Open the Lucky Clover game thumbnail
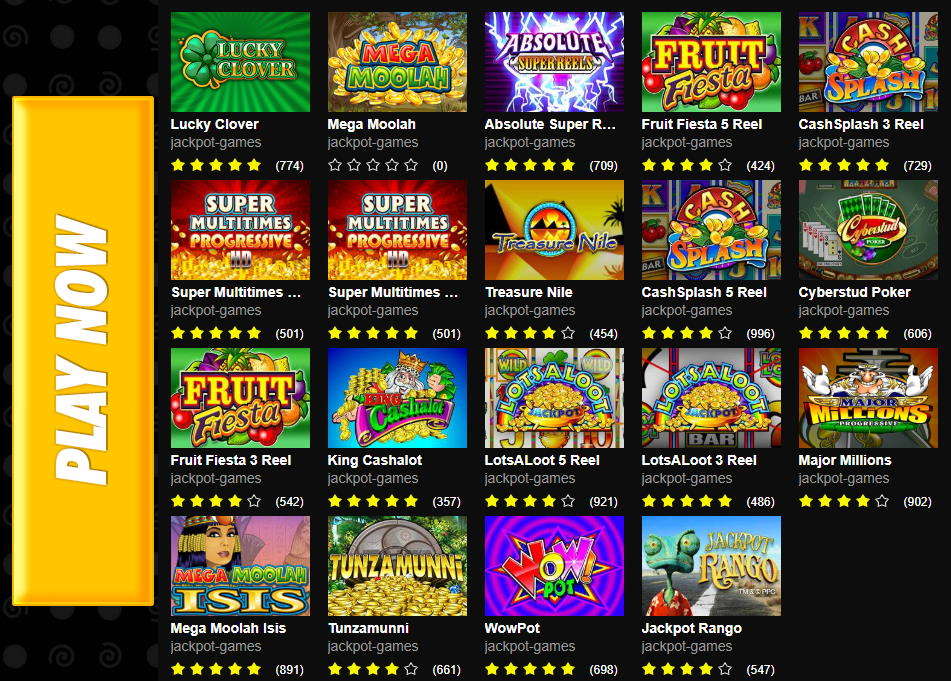Viewport: 951px width, 681px height. 240,62
